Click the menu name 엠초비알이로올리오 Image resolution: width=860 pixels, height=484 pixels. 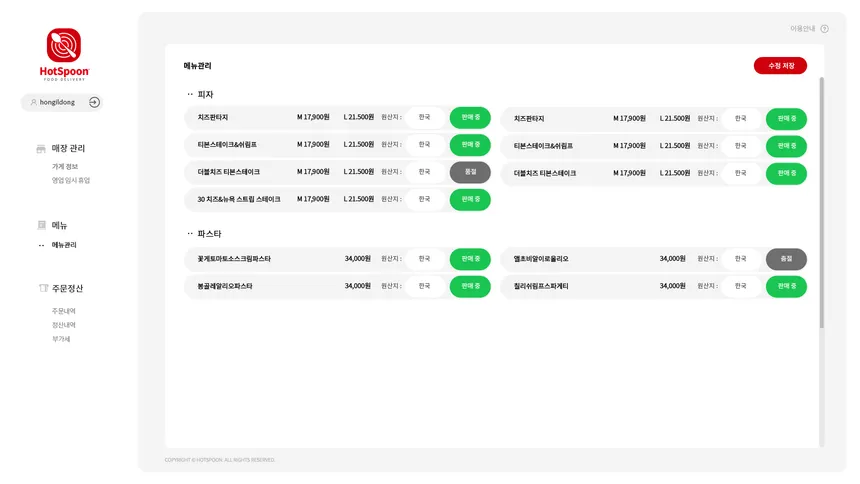[541, 258]
